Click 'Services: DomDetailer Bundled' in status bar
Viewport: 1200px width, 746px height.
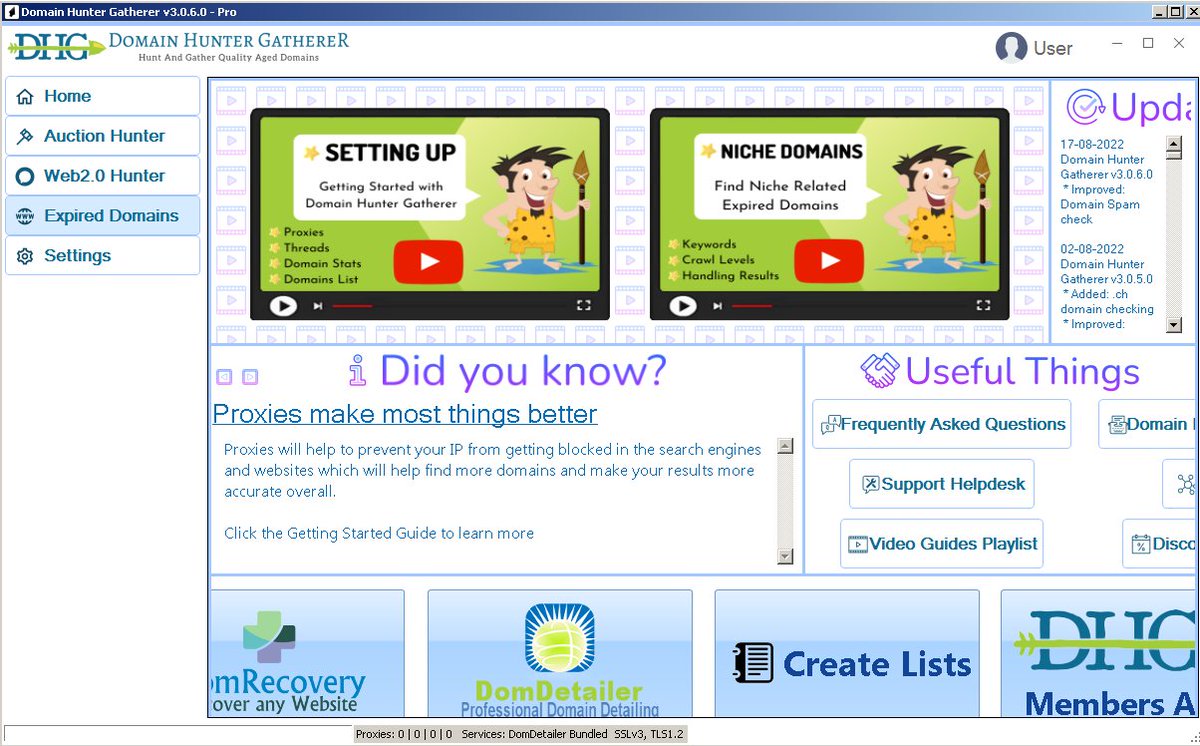click(534, 734)
